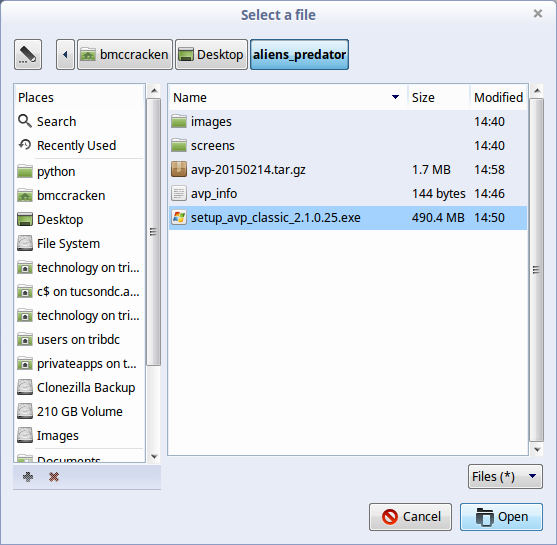Toggle the aliens_predator path button

coord(299,54)
